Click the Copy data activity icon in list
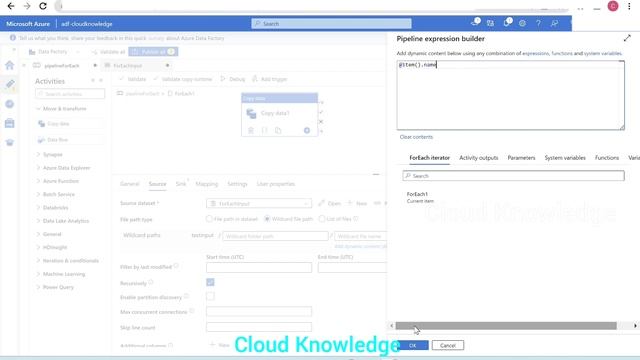 [x=41, y=124]
